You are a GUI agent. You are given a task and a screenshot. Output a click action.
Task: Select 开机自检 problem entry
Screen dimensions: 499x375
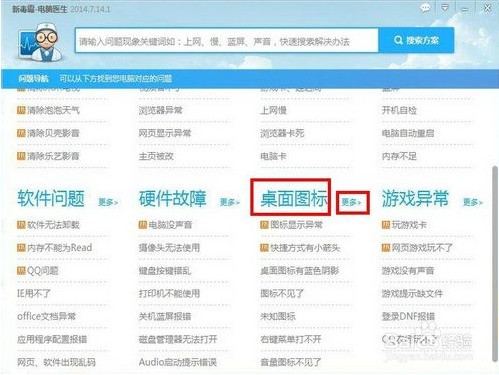tap(399, 110)
